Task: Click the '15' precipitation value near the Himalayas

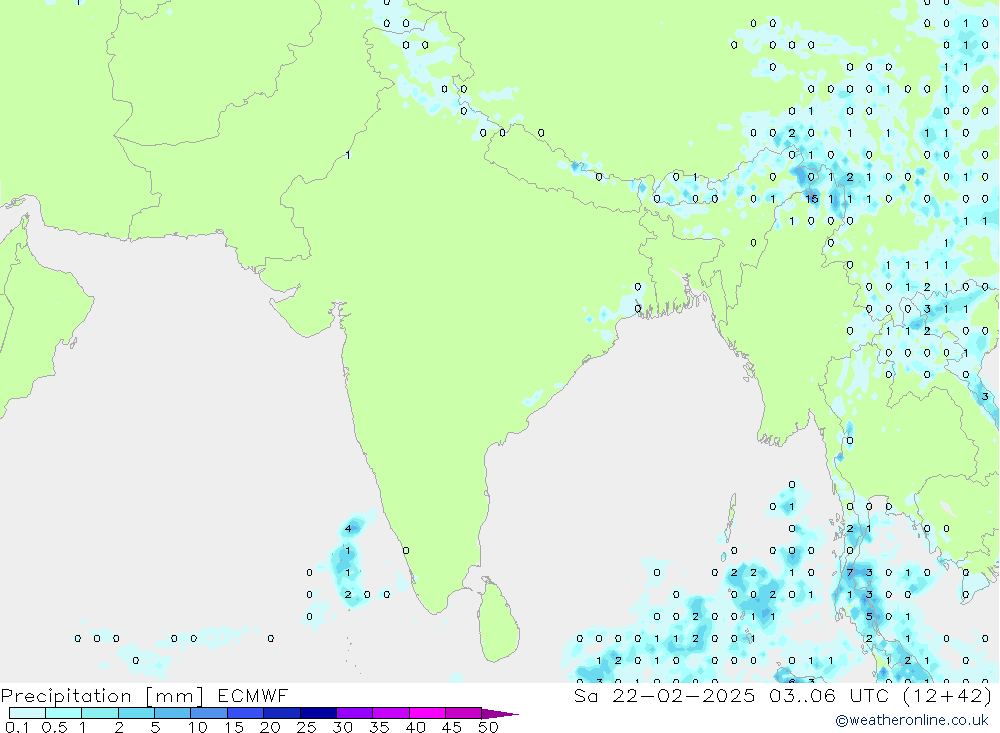Action: [811, 199]
